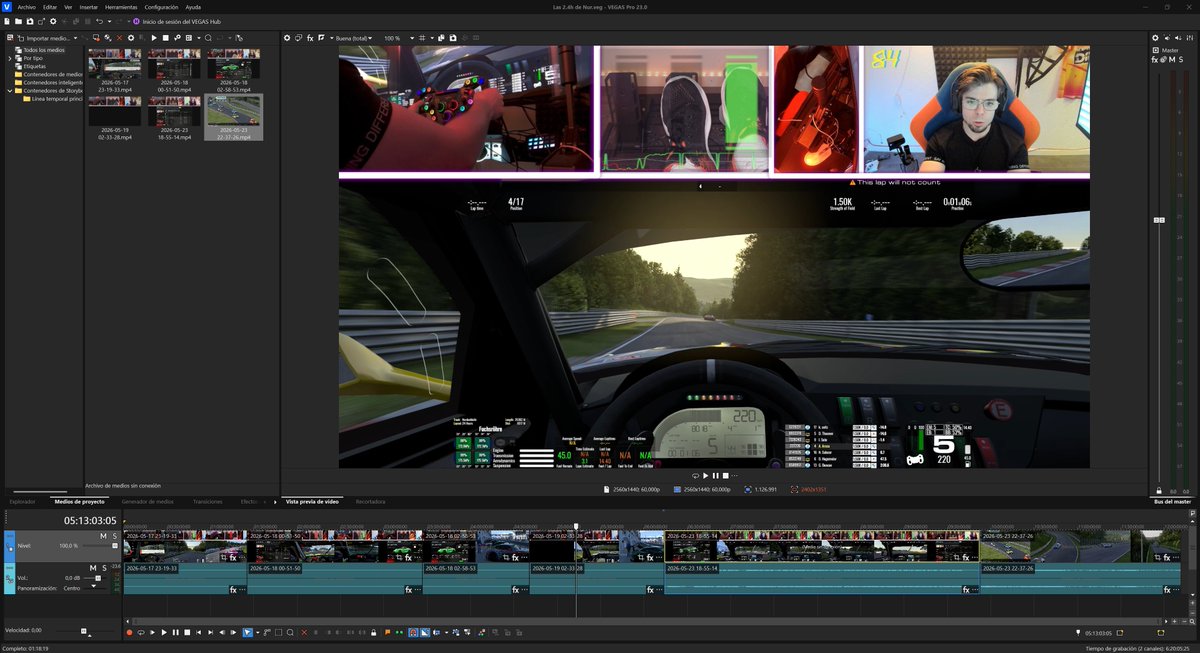
Task: Copy preview snapshot to clipboard icon
Action: click(441, 38)
